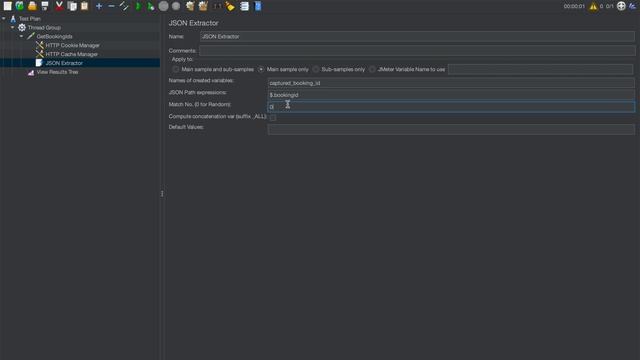Collapse the GetBookingIds sampler node

[x=22, y=36]
